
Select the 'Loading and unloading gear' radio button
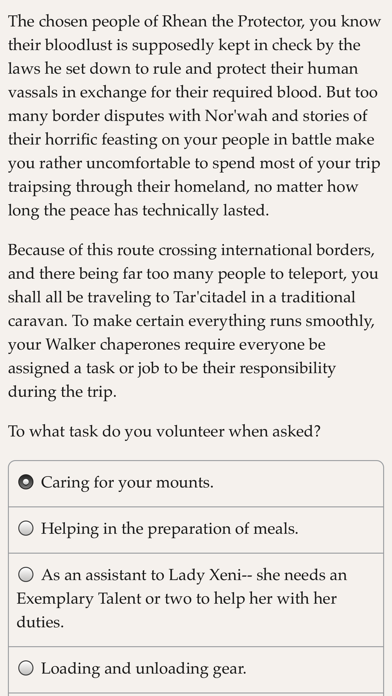click(26, 668)
